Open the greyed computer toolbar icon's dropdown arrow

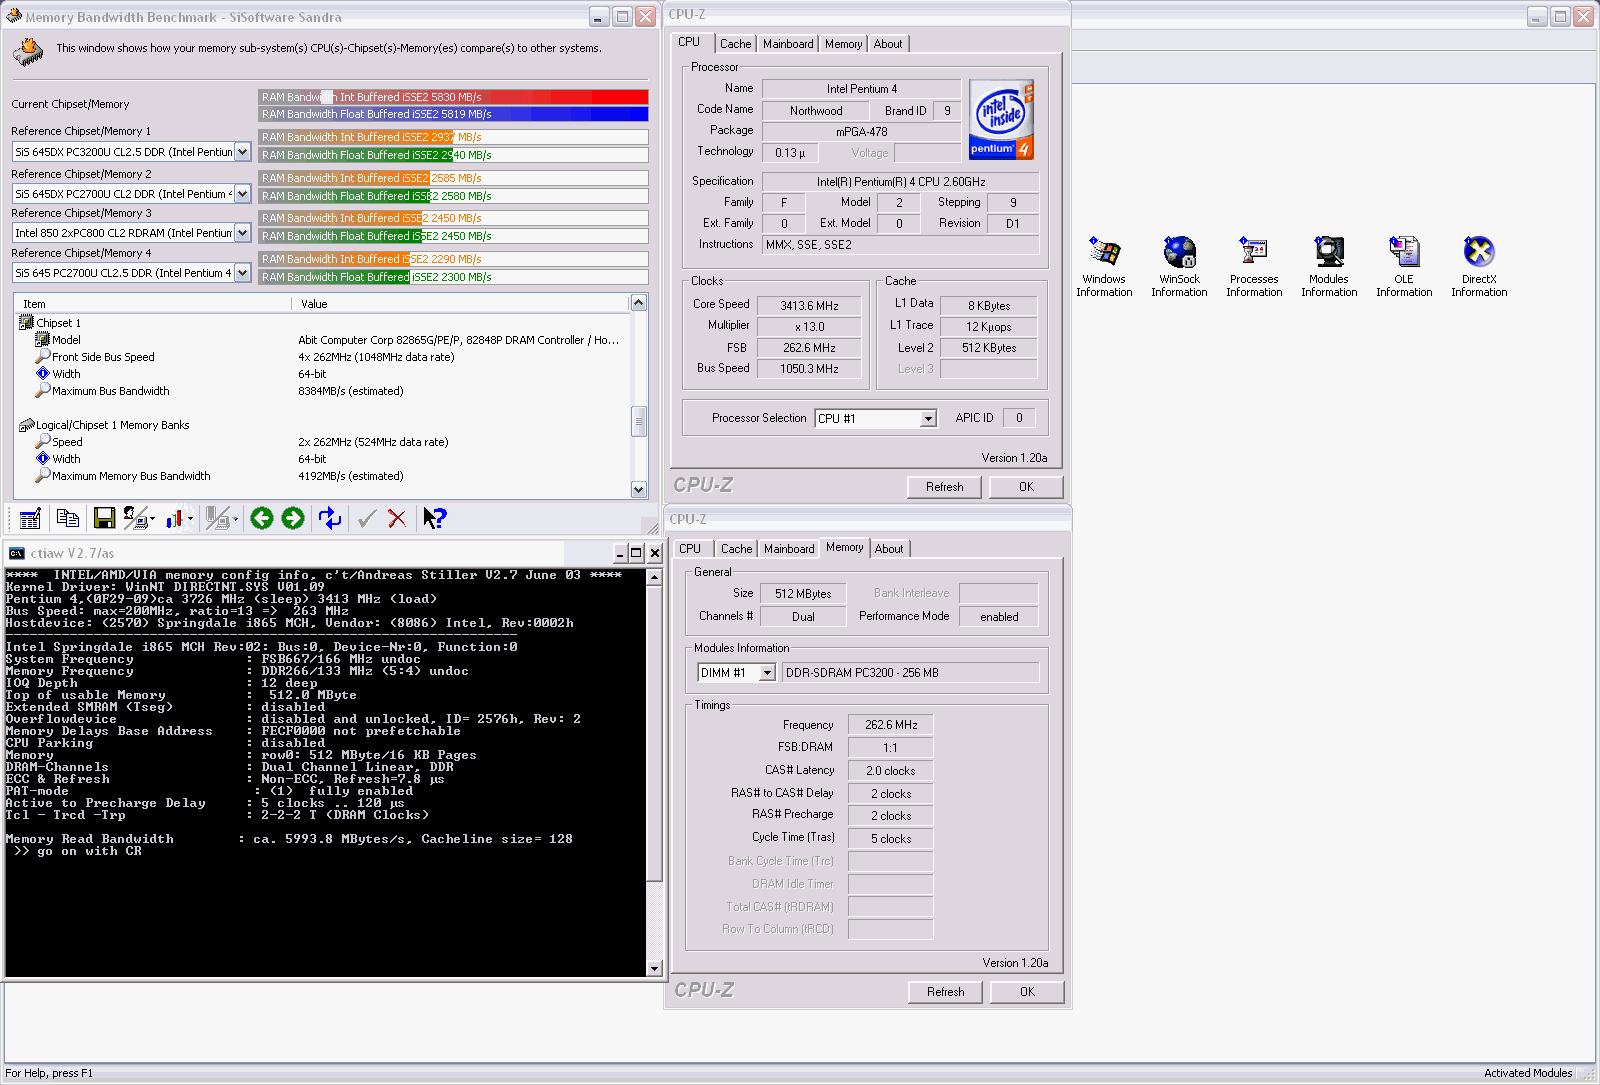(x=235, y=519)
